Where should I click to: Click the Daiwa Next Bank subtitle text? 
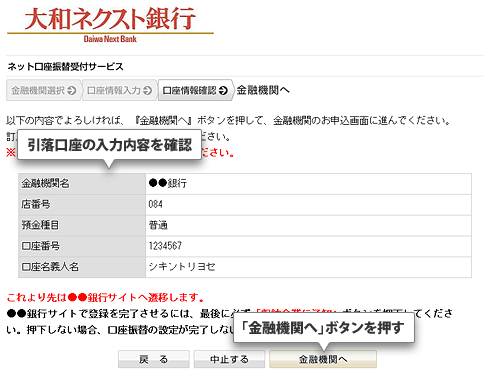110,39
